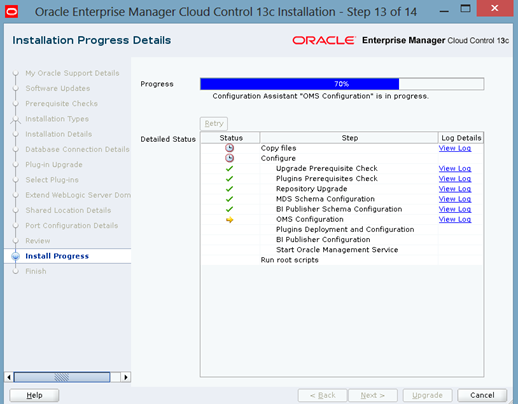Screen dimensions: 518x404
Task: Click the Oracle red logo icon in title bar
Action: point(12,12)
